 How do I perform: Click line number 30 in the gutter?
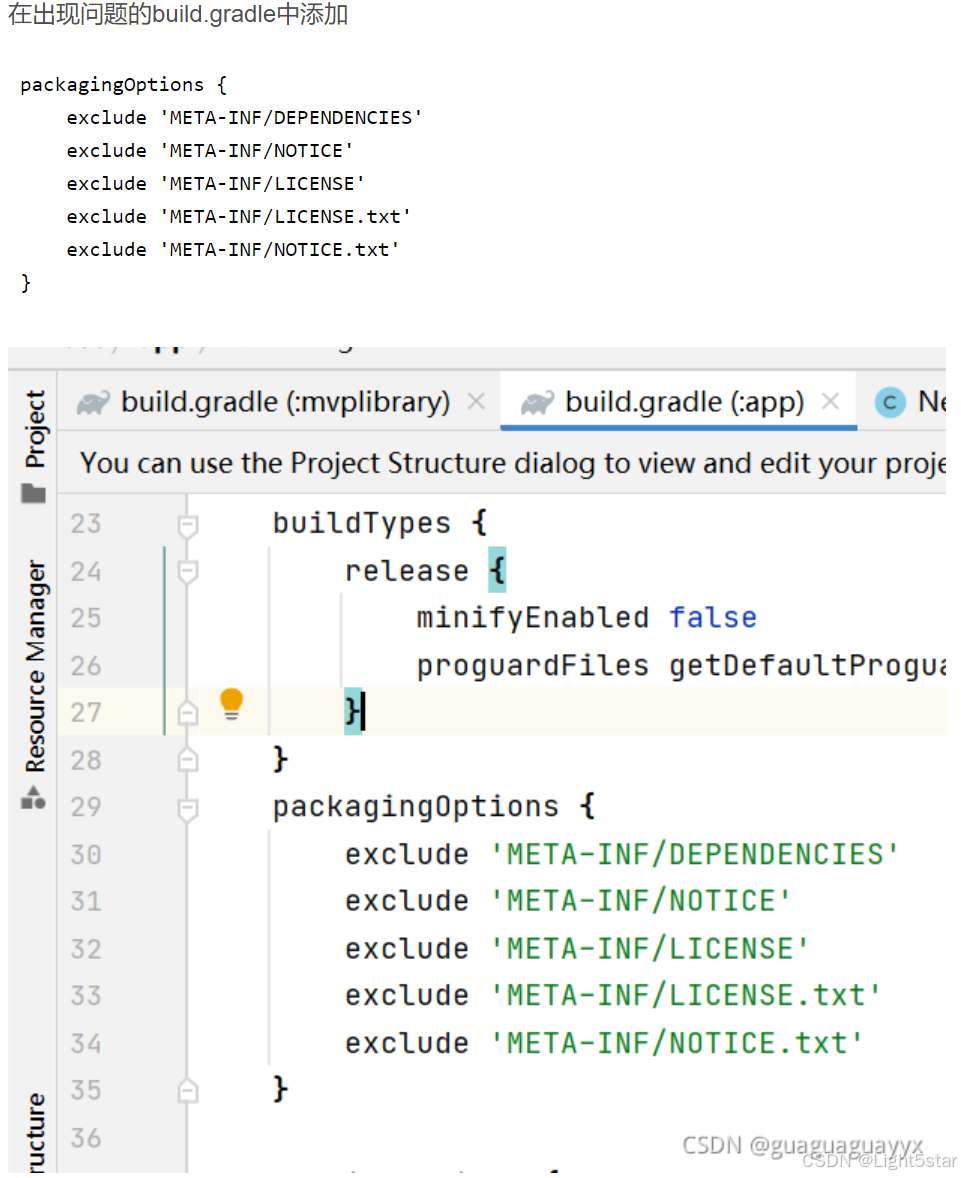[x=85, y=853]
